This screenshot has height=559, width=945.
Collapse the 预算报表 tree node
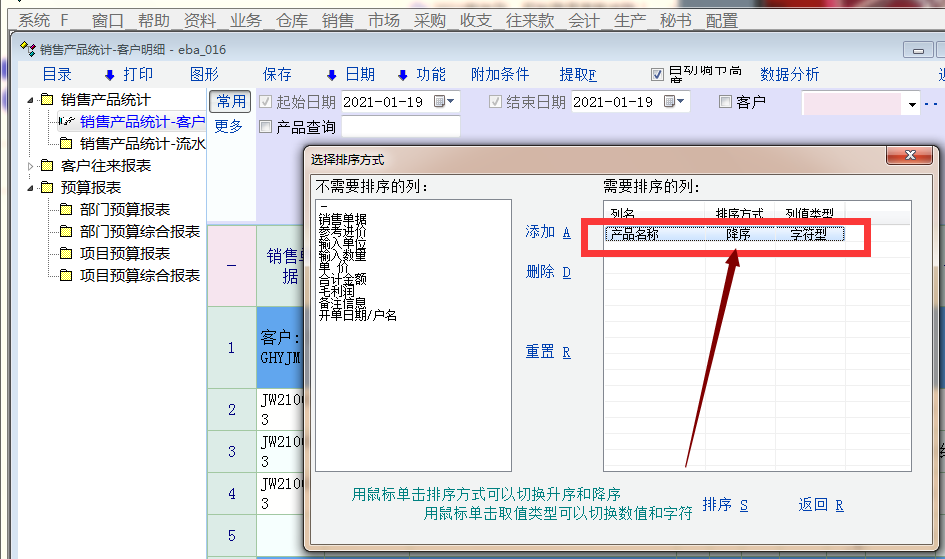point(31,188)
